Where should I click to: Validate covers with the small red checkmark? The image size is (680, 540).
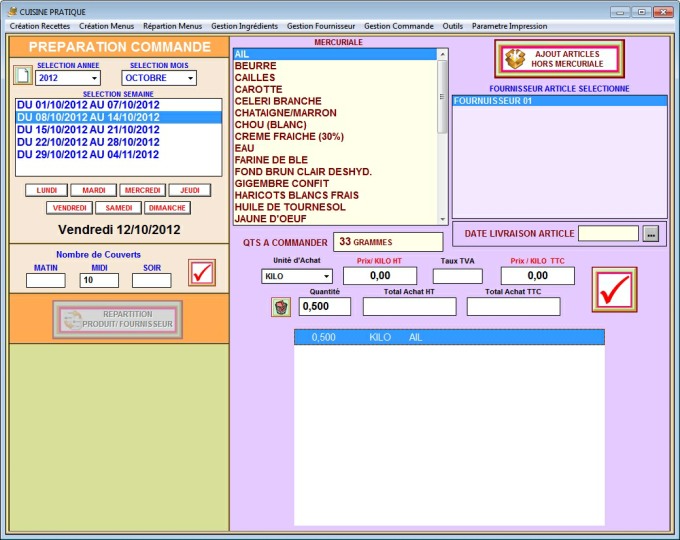(202, 272)
